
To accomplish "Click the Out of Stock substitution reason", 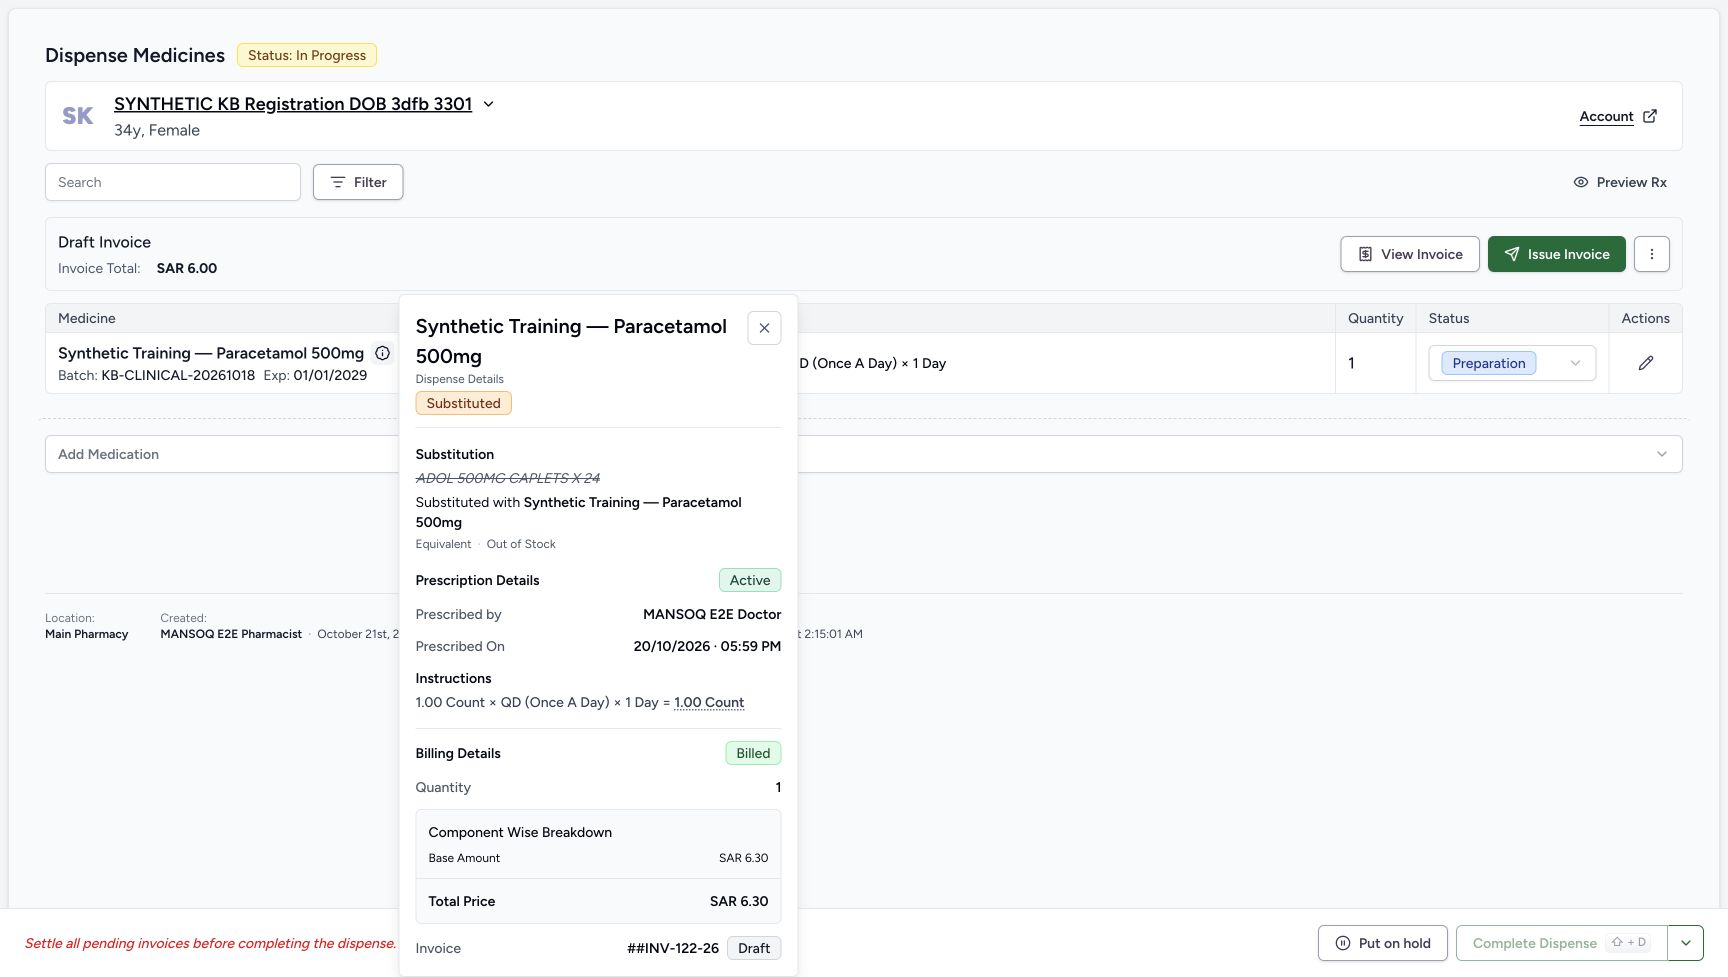I will [x=521, y=544].
